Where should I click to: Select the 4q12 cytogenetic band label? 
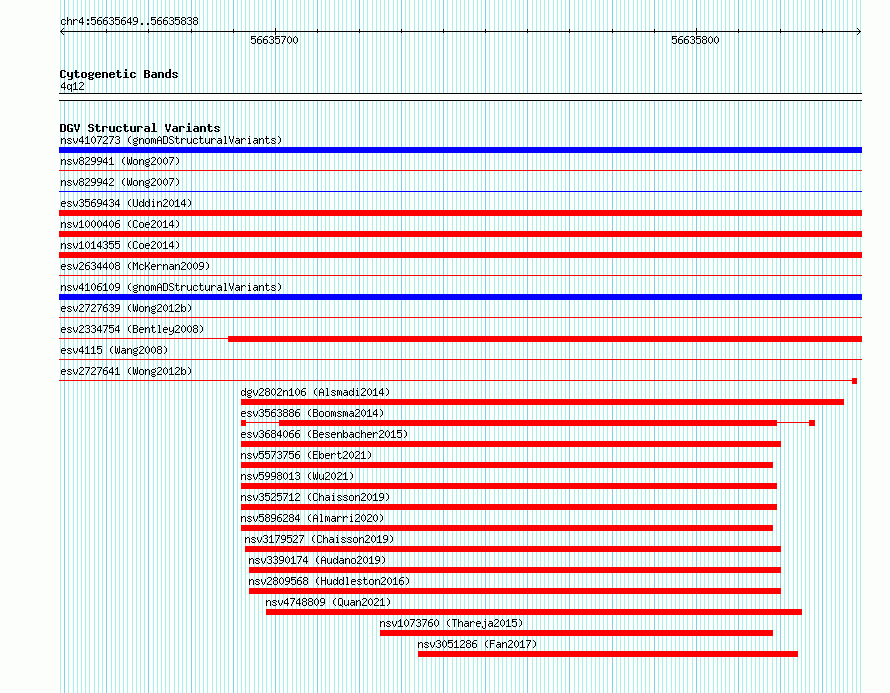72,86
